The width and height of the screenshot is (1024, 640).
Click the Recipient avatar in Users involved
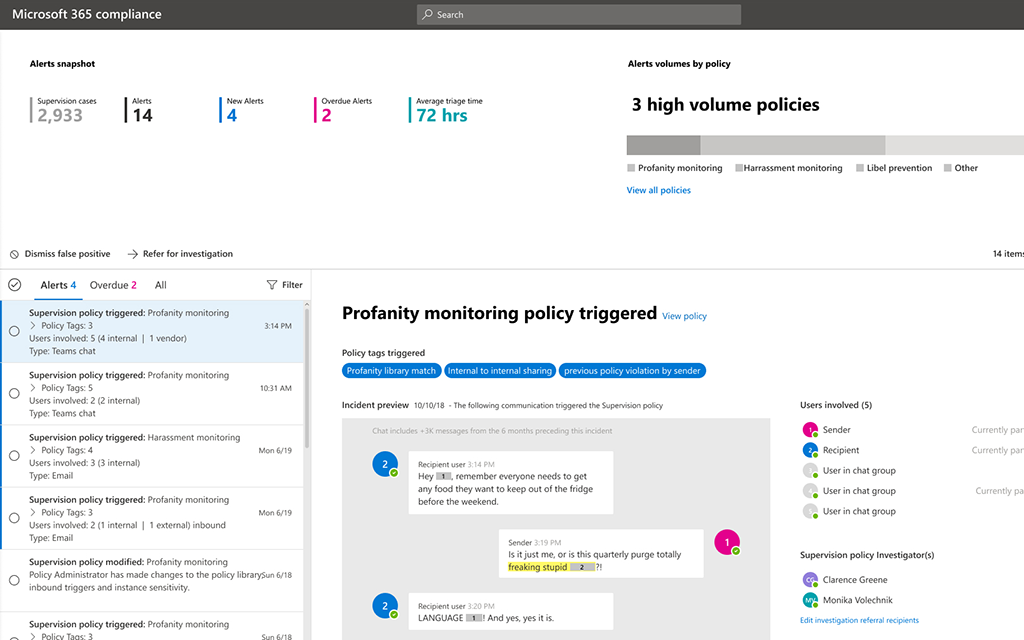(x=810, y=450)
